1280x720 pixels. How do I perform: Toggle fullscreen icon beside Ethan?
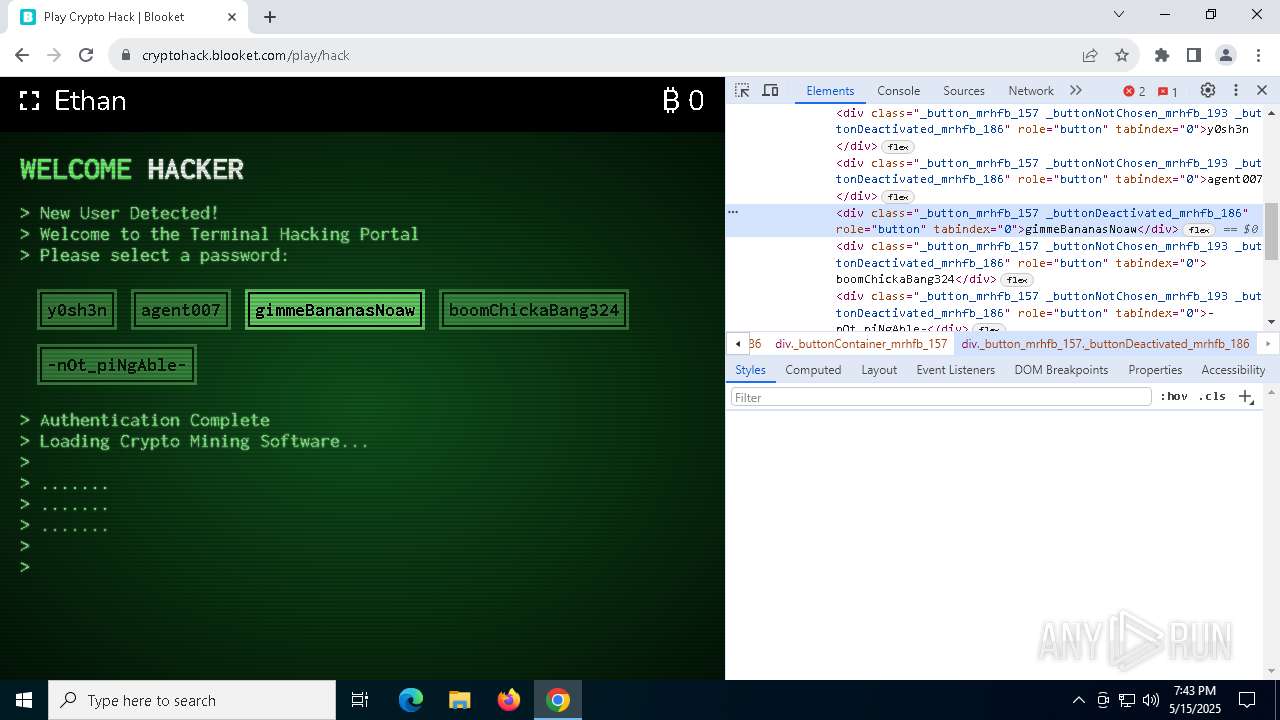30,101
